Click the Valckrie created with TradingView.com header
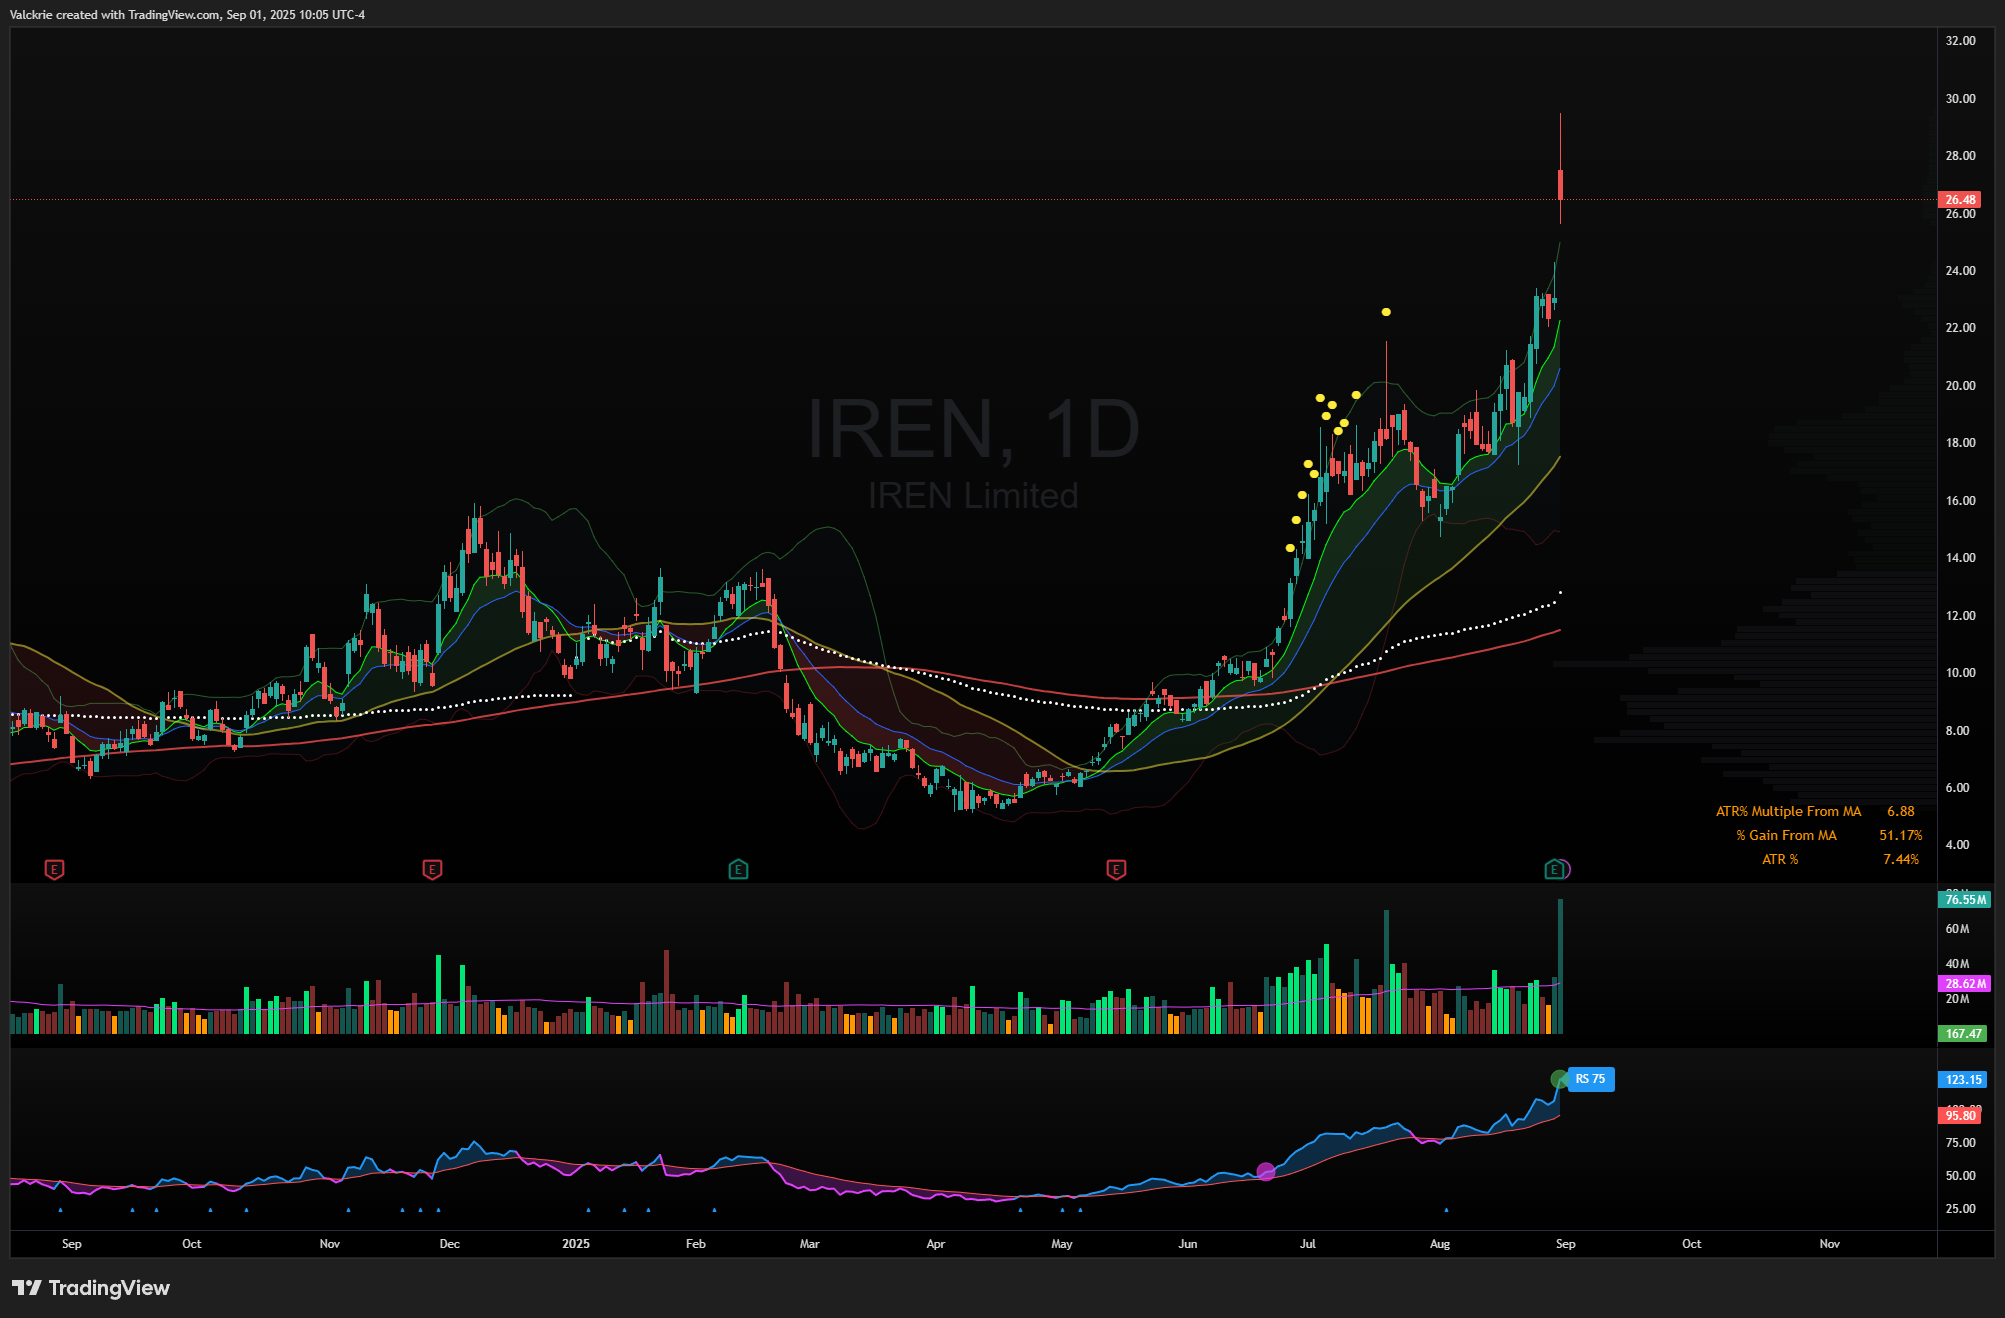2005x1318 pixels. click(x=187, y=14)
